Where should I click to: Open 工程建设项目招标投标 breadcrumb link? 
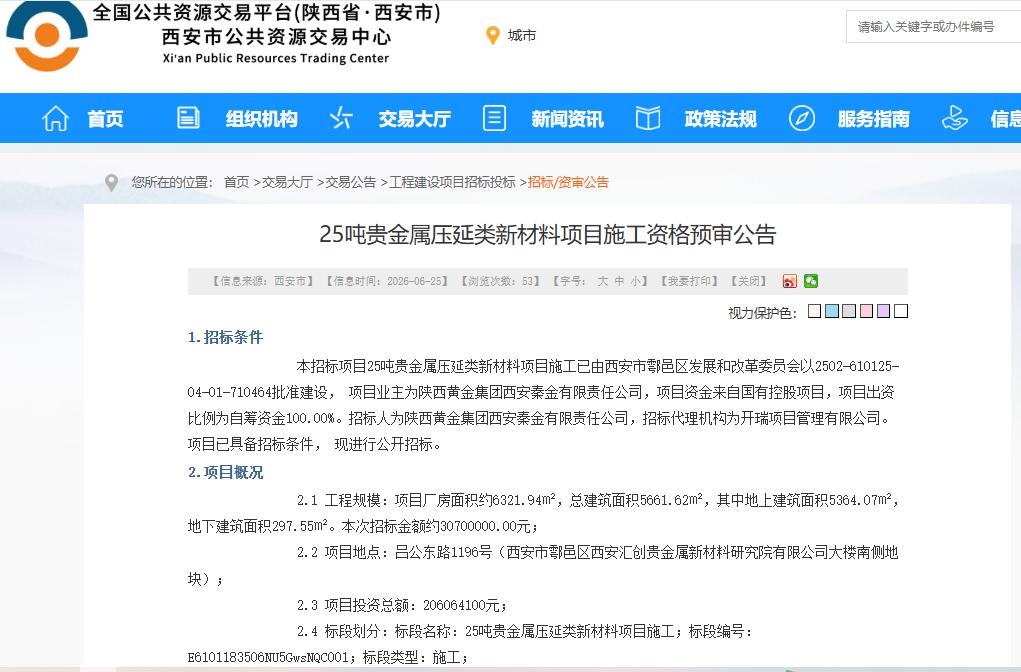(452, 182)
